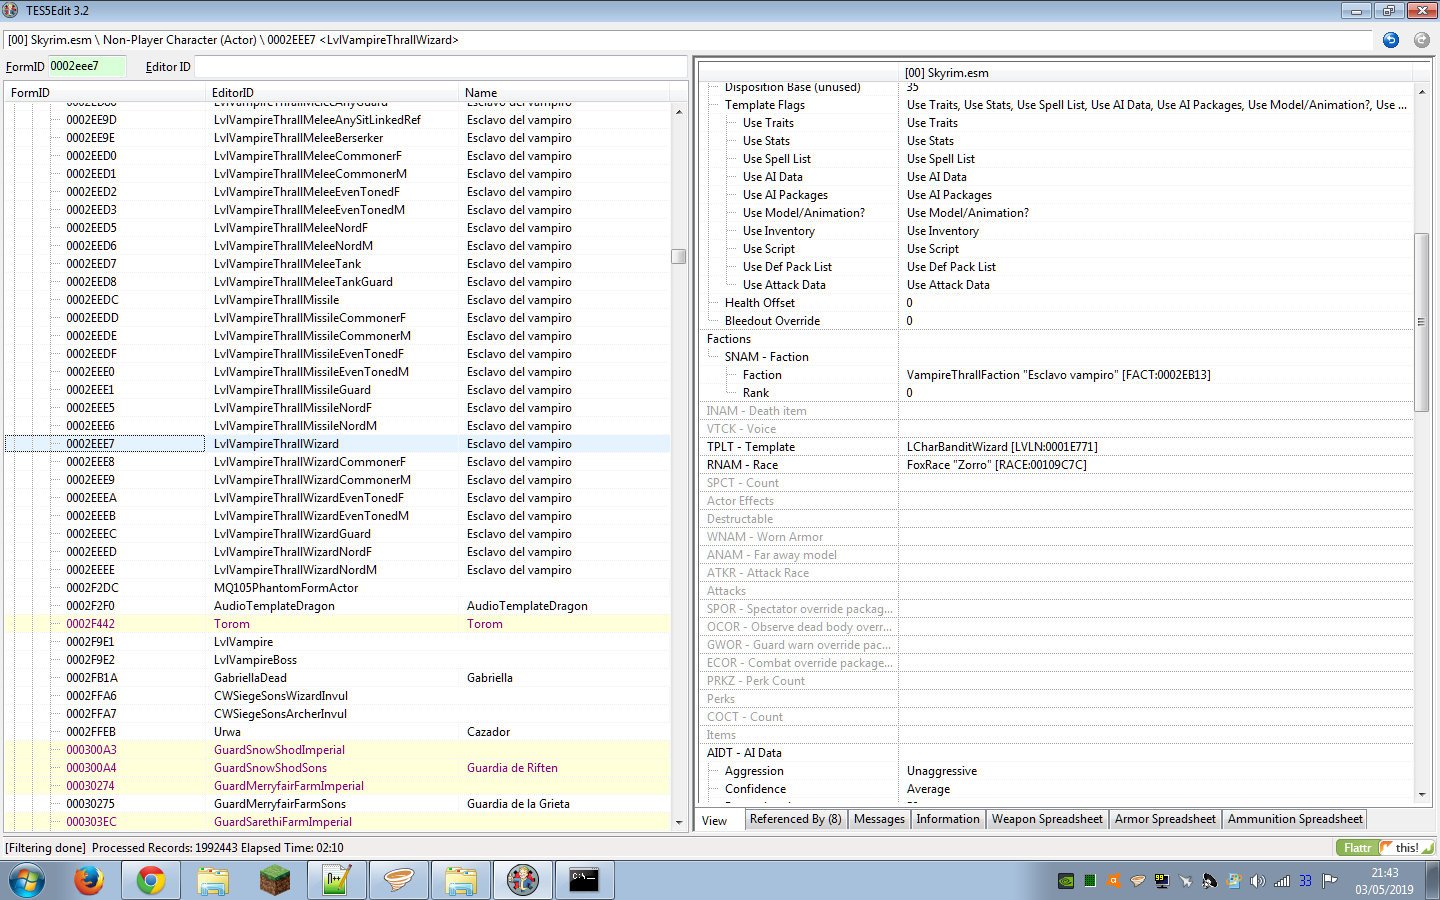The image size is (1440, 900).
Task: Switch to Chrome in the taskbar
Action: 151,880
